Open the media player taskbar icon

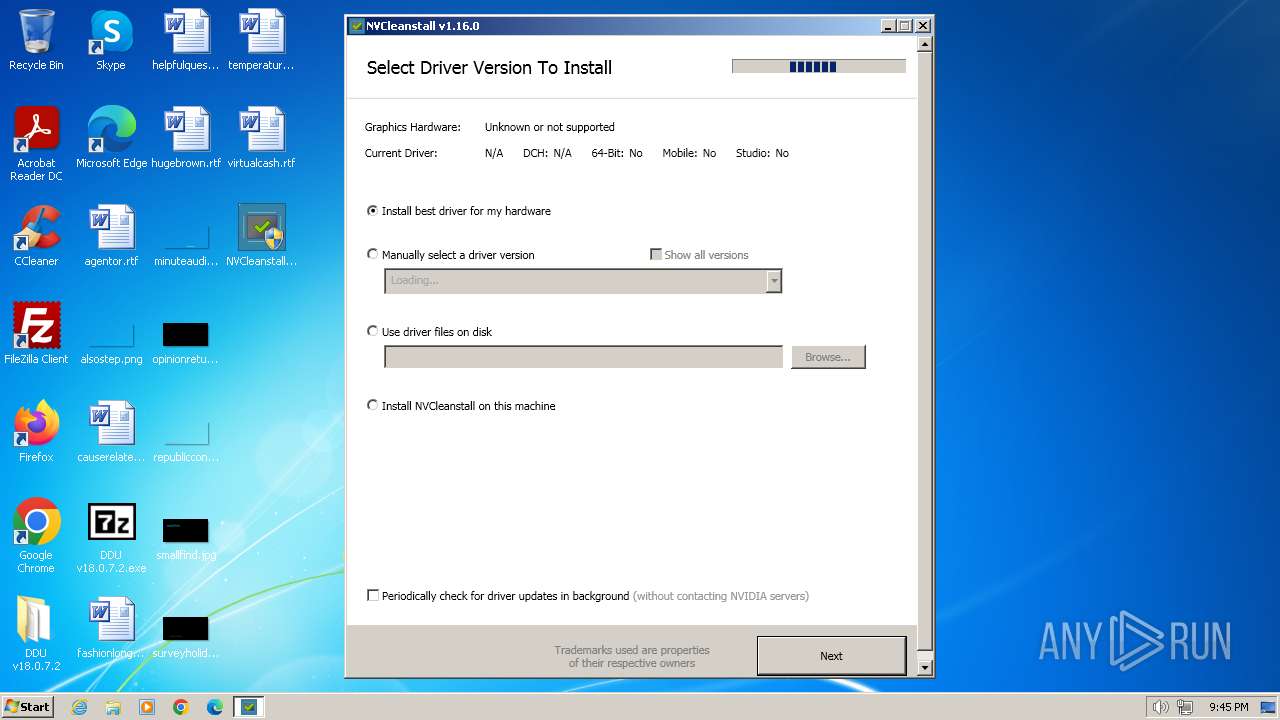147,707
